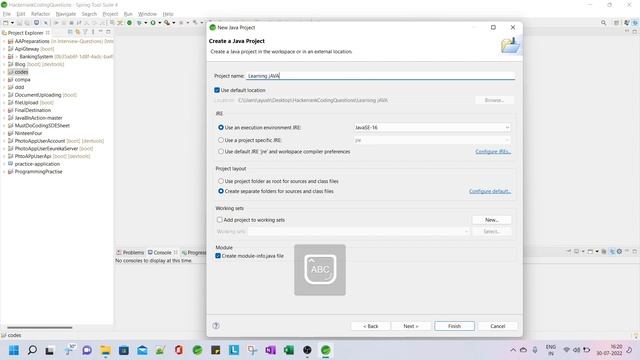Click the Back button
The width and height of the screenshot is (640, 360).
[x=371, y=326]
